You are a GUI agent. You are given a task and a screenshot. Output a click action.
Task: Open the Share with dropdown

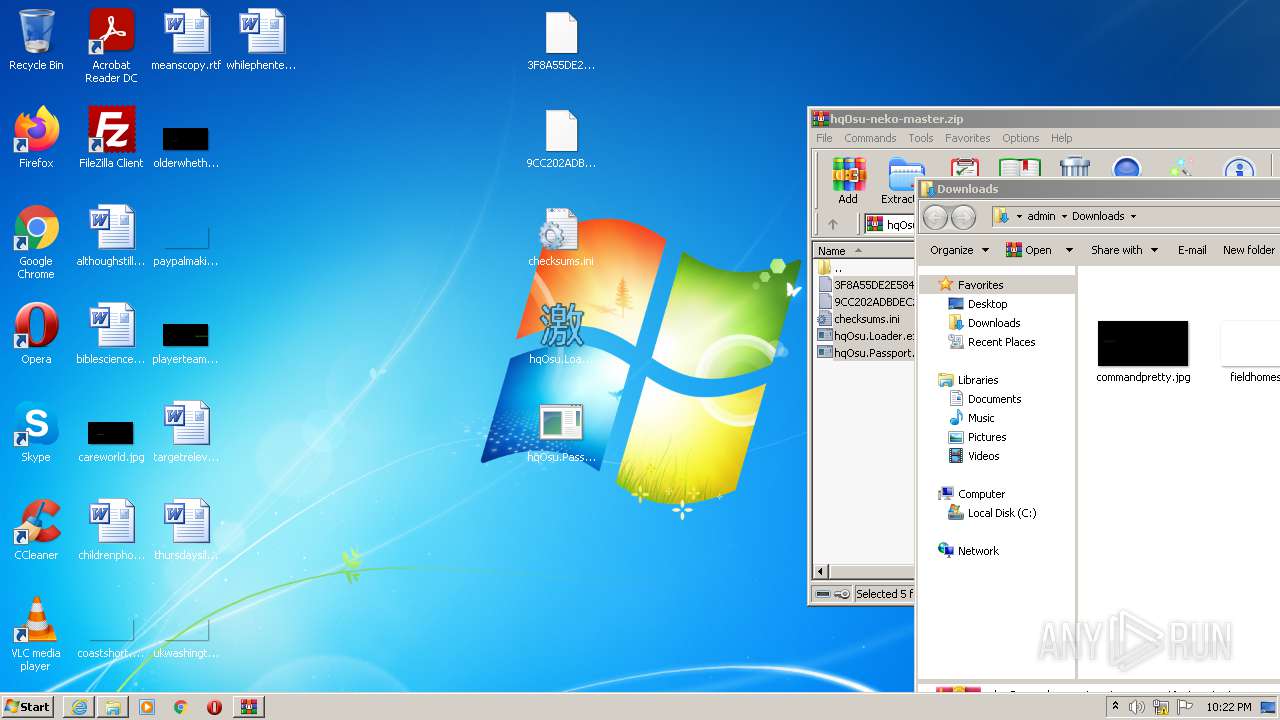tap(1124, 250)
